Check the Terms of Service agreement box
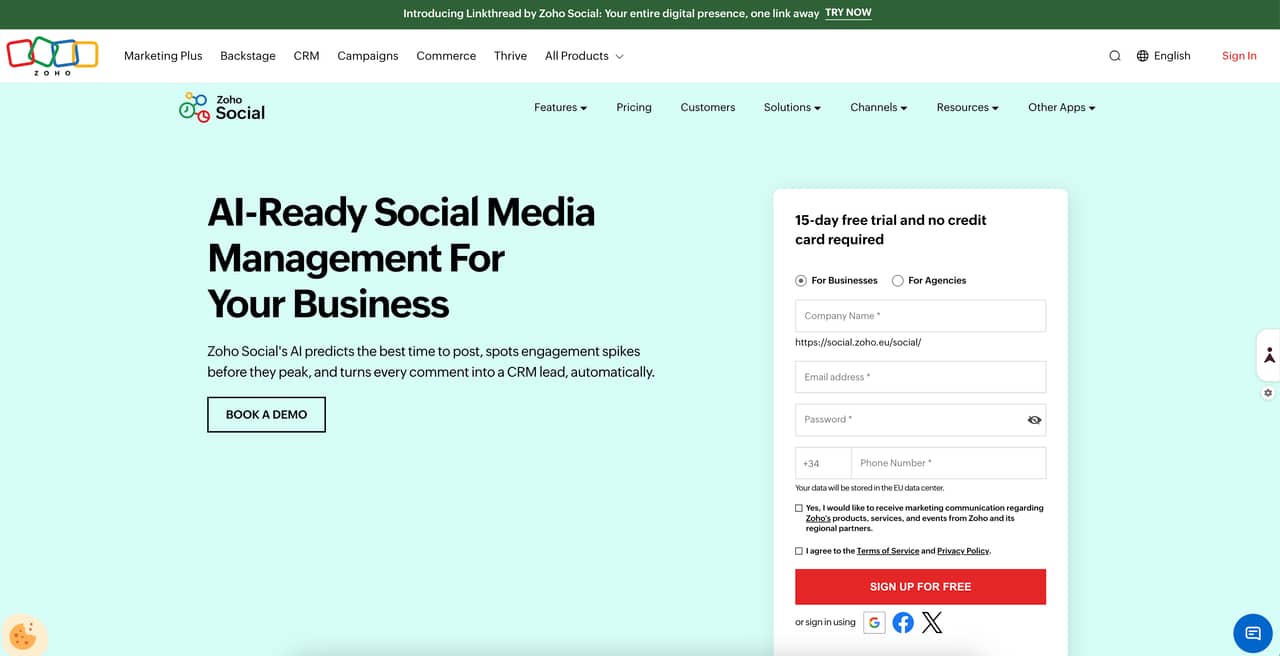The width and height of the screenshot is (1280, 656). [799, 551]
